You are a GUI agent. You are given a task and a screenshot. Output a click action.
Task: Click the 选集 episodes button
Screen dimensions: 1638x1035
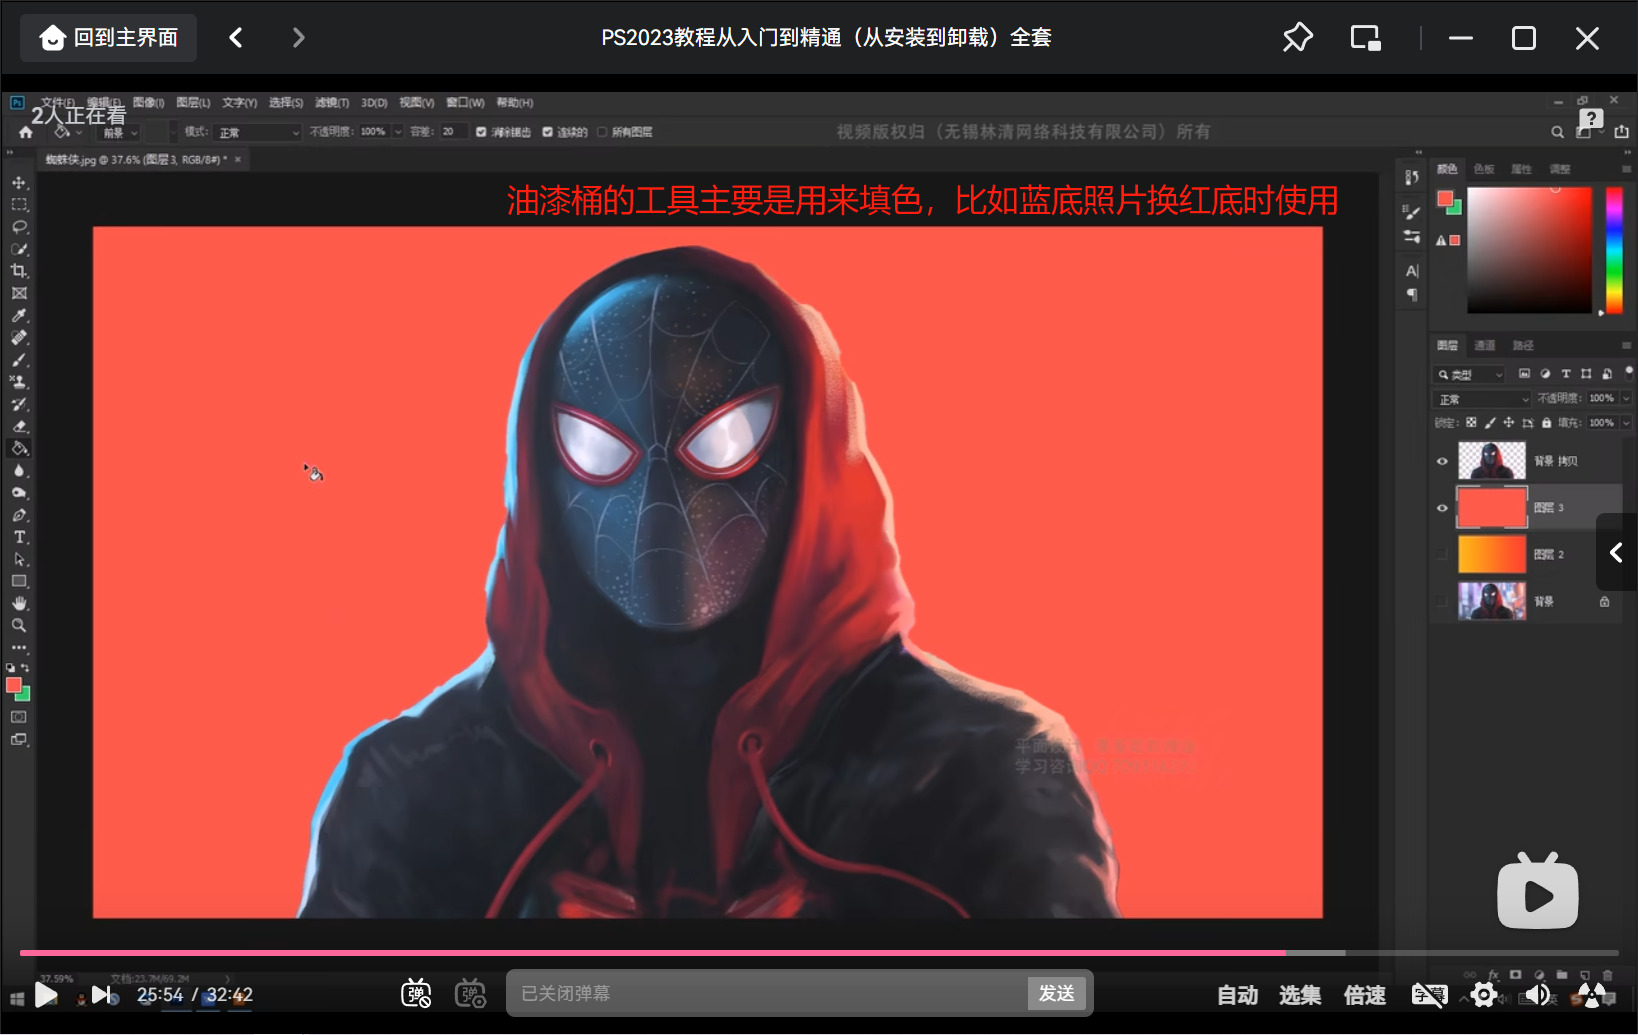1300,995
